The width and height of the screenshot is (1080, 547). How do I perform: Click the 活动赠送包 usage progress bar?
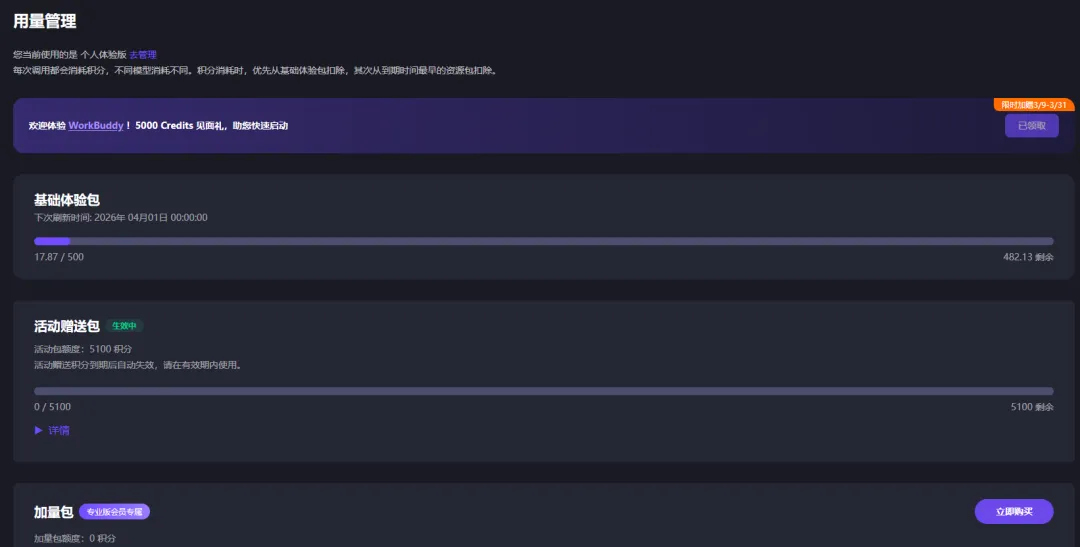tap(543, 391)
